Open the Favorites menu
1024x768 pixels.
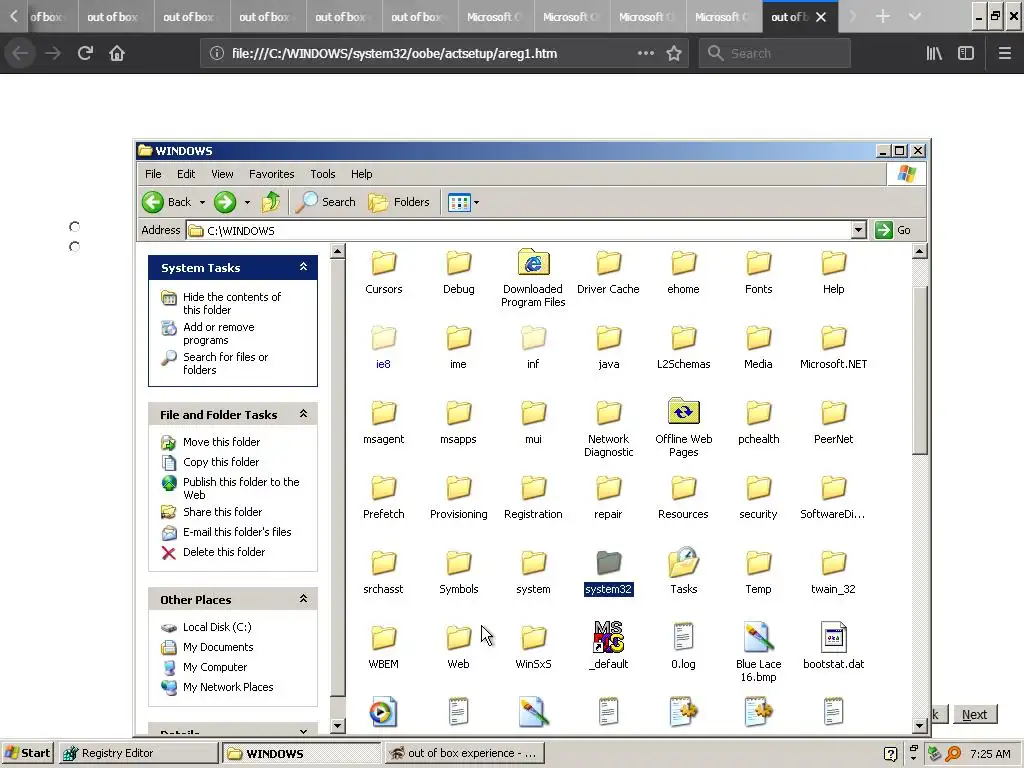click(272, 174)
